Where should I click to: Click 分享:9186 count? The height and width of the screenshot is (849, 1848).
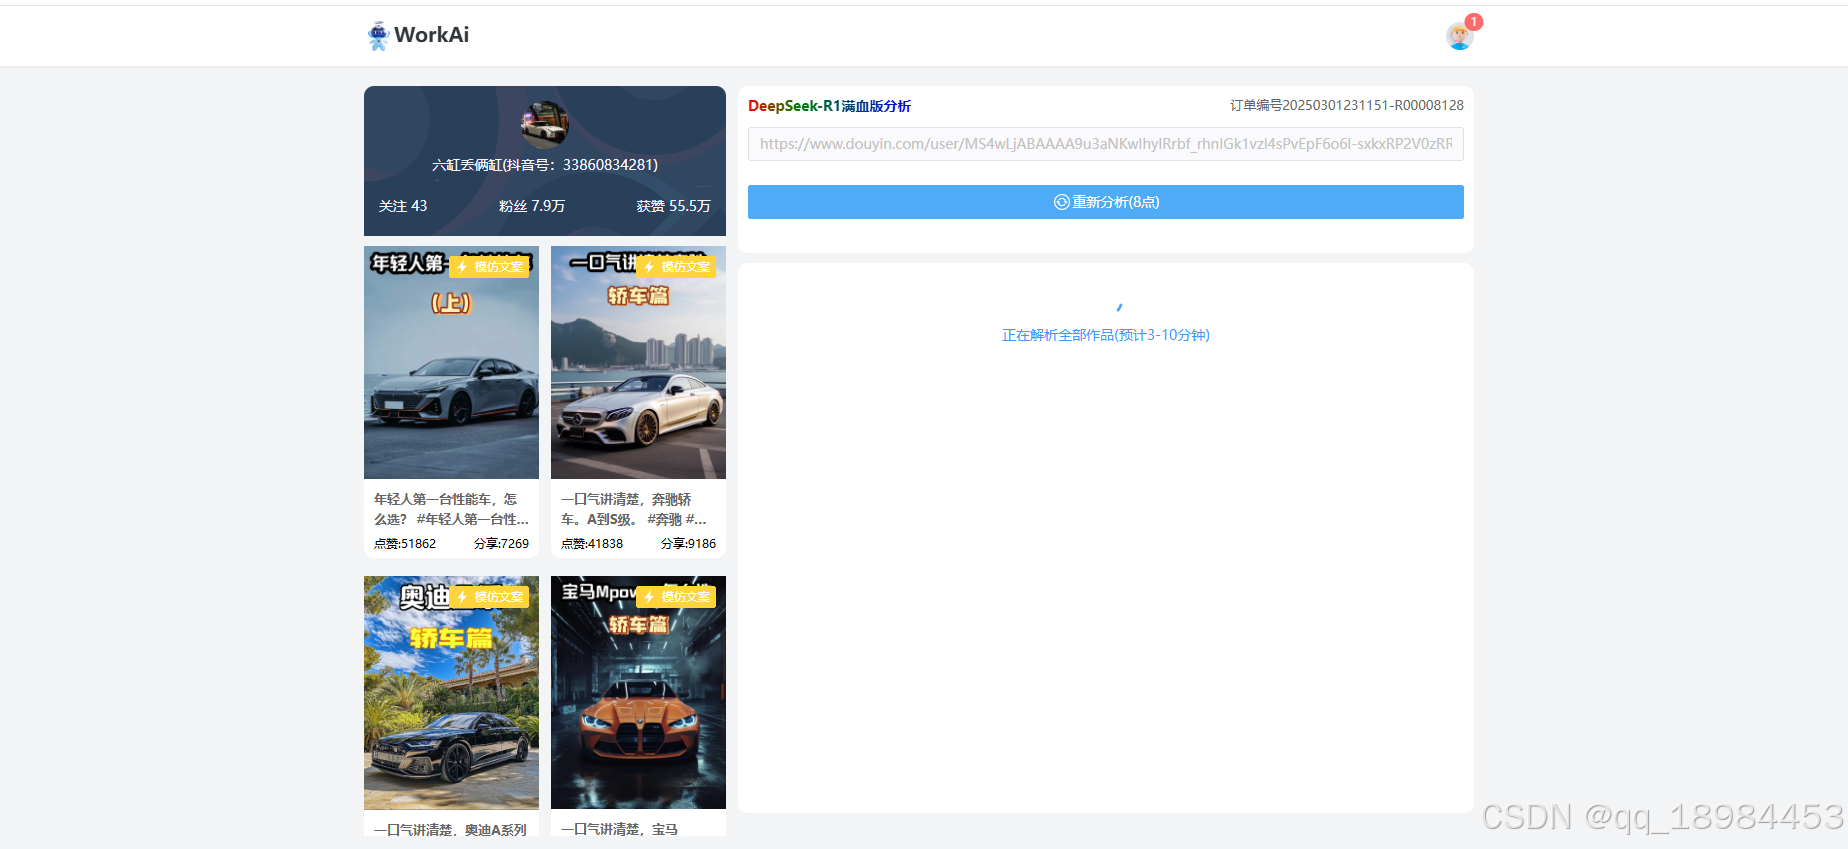point(688,544)
